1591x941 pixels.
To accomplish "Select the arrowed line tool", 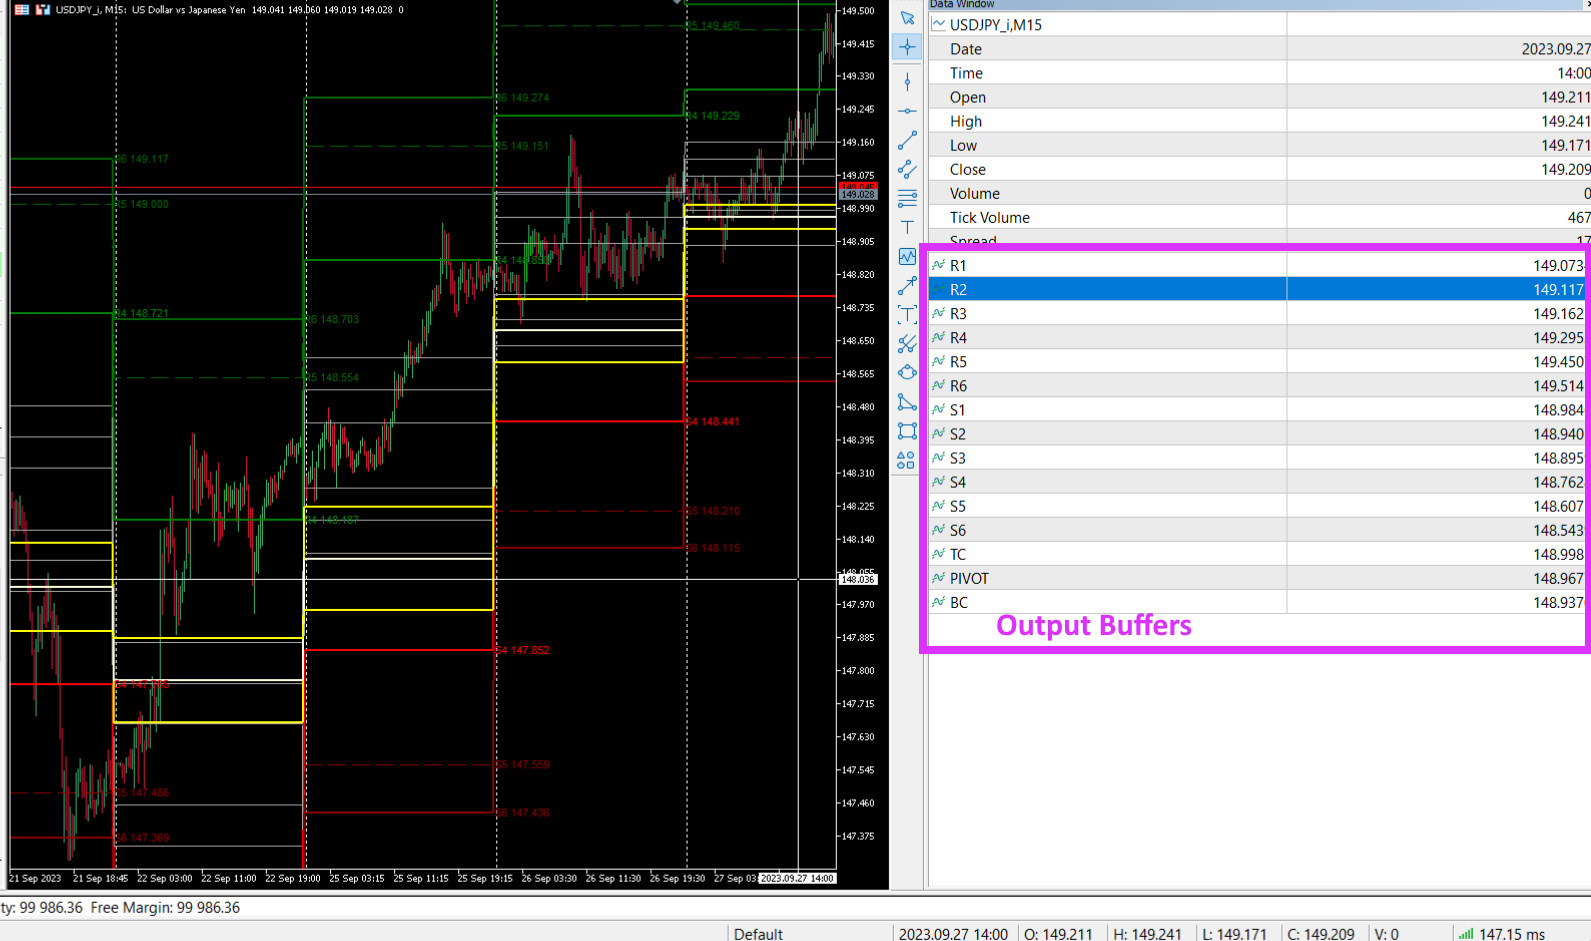I will click(x=907, y=286).
